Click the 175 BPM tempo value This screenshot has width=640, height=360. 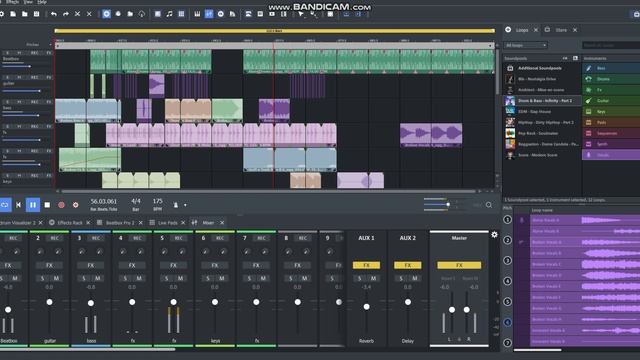click(x=158, y=201)
